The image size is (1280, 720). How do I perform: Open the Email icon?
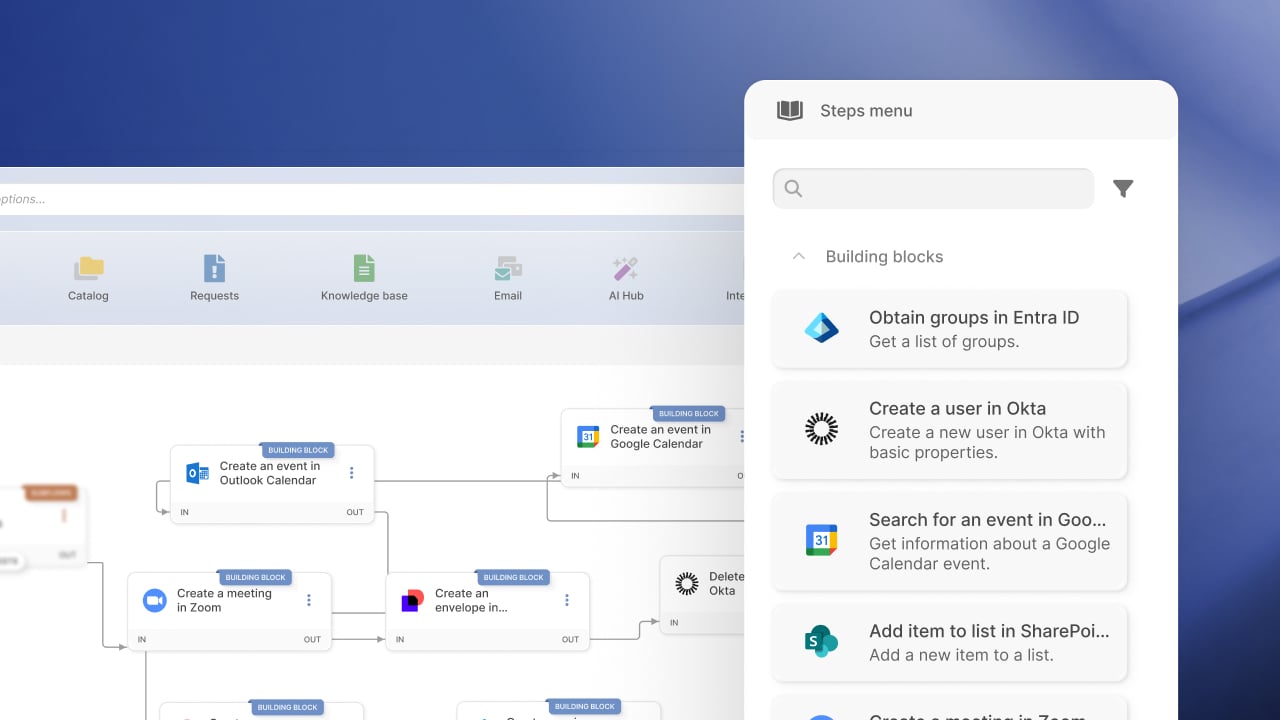508,268
